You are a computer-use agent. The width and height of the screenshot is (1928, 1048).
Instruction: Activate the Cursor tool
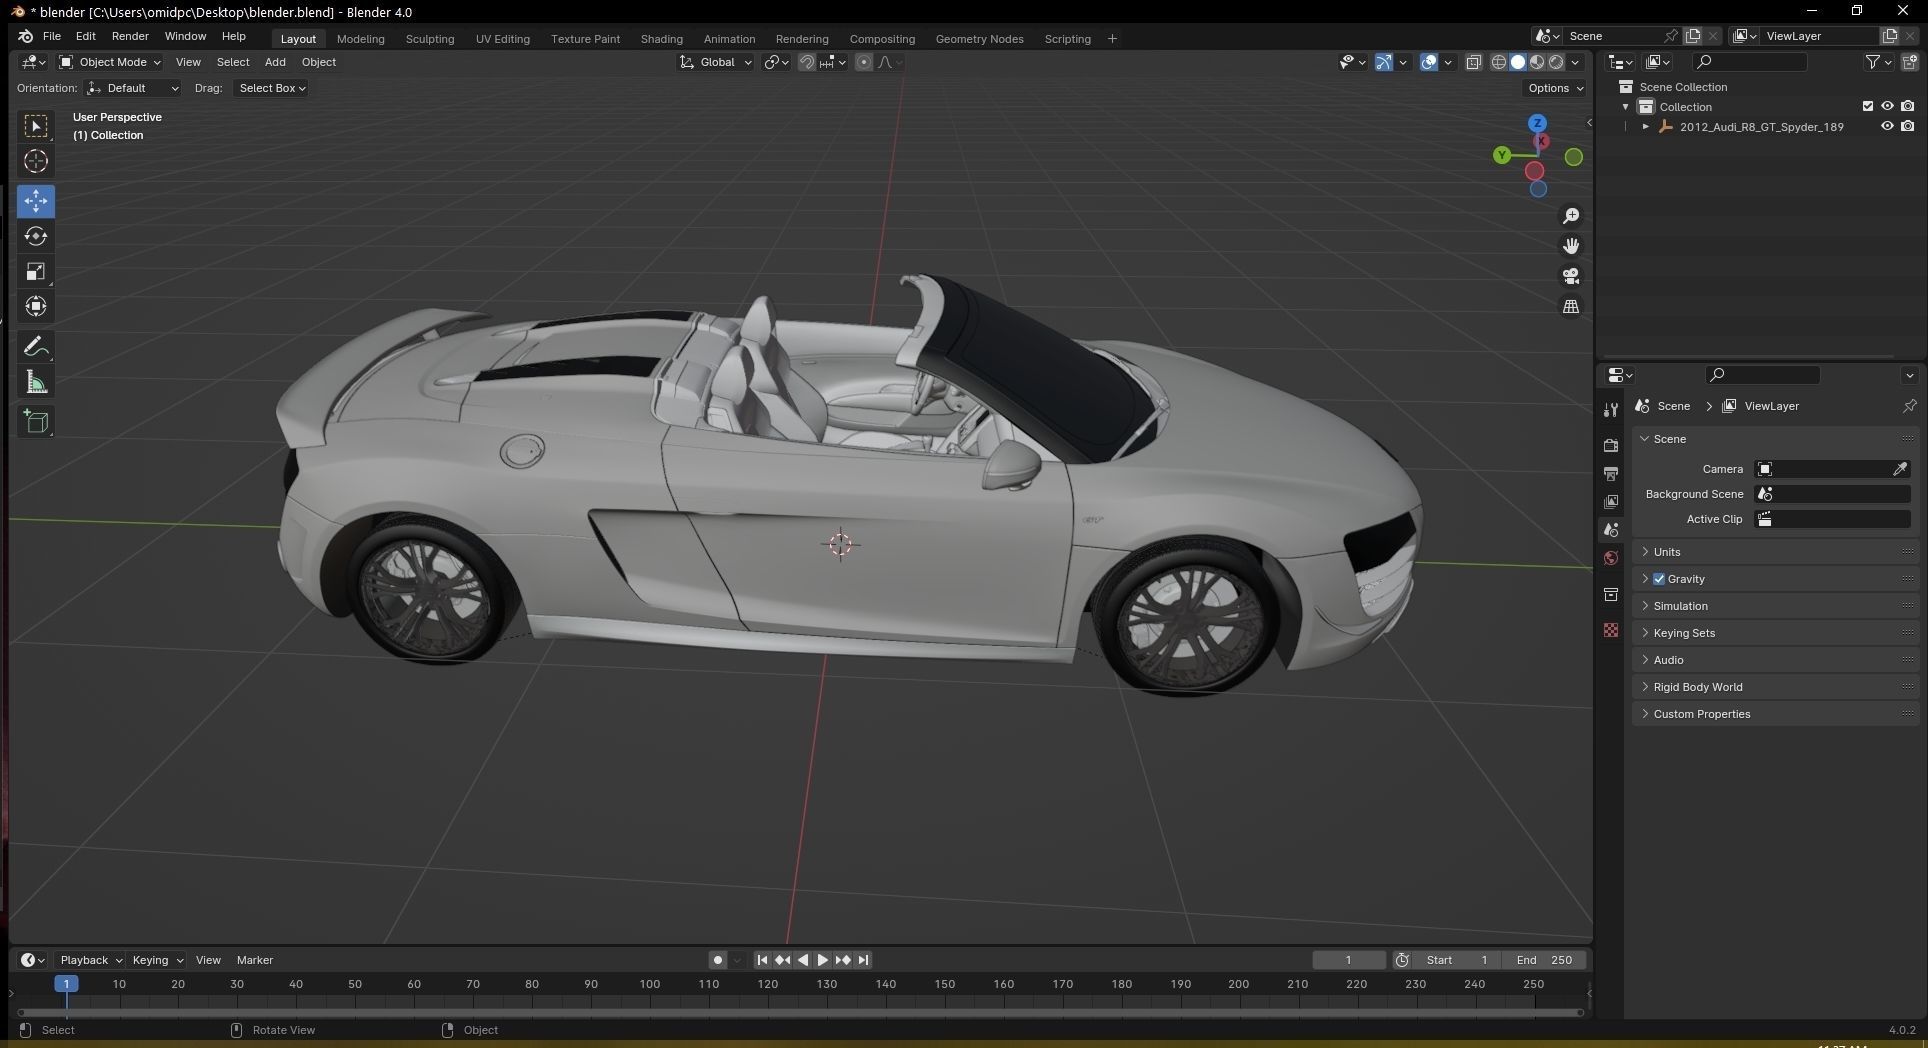click(36, 161)
